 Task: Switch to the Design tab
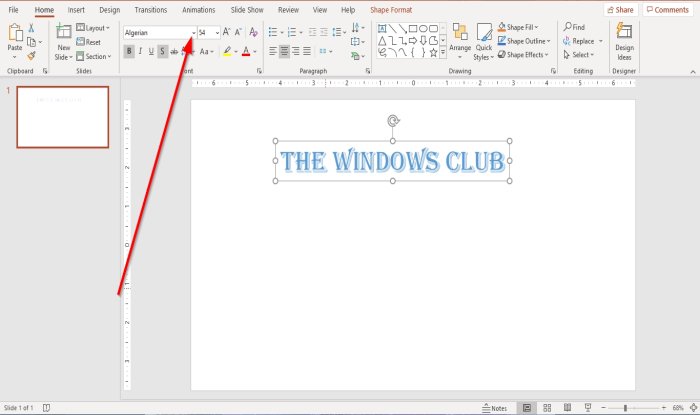[109, 10]
